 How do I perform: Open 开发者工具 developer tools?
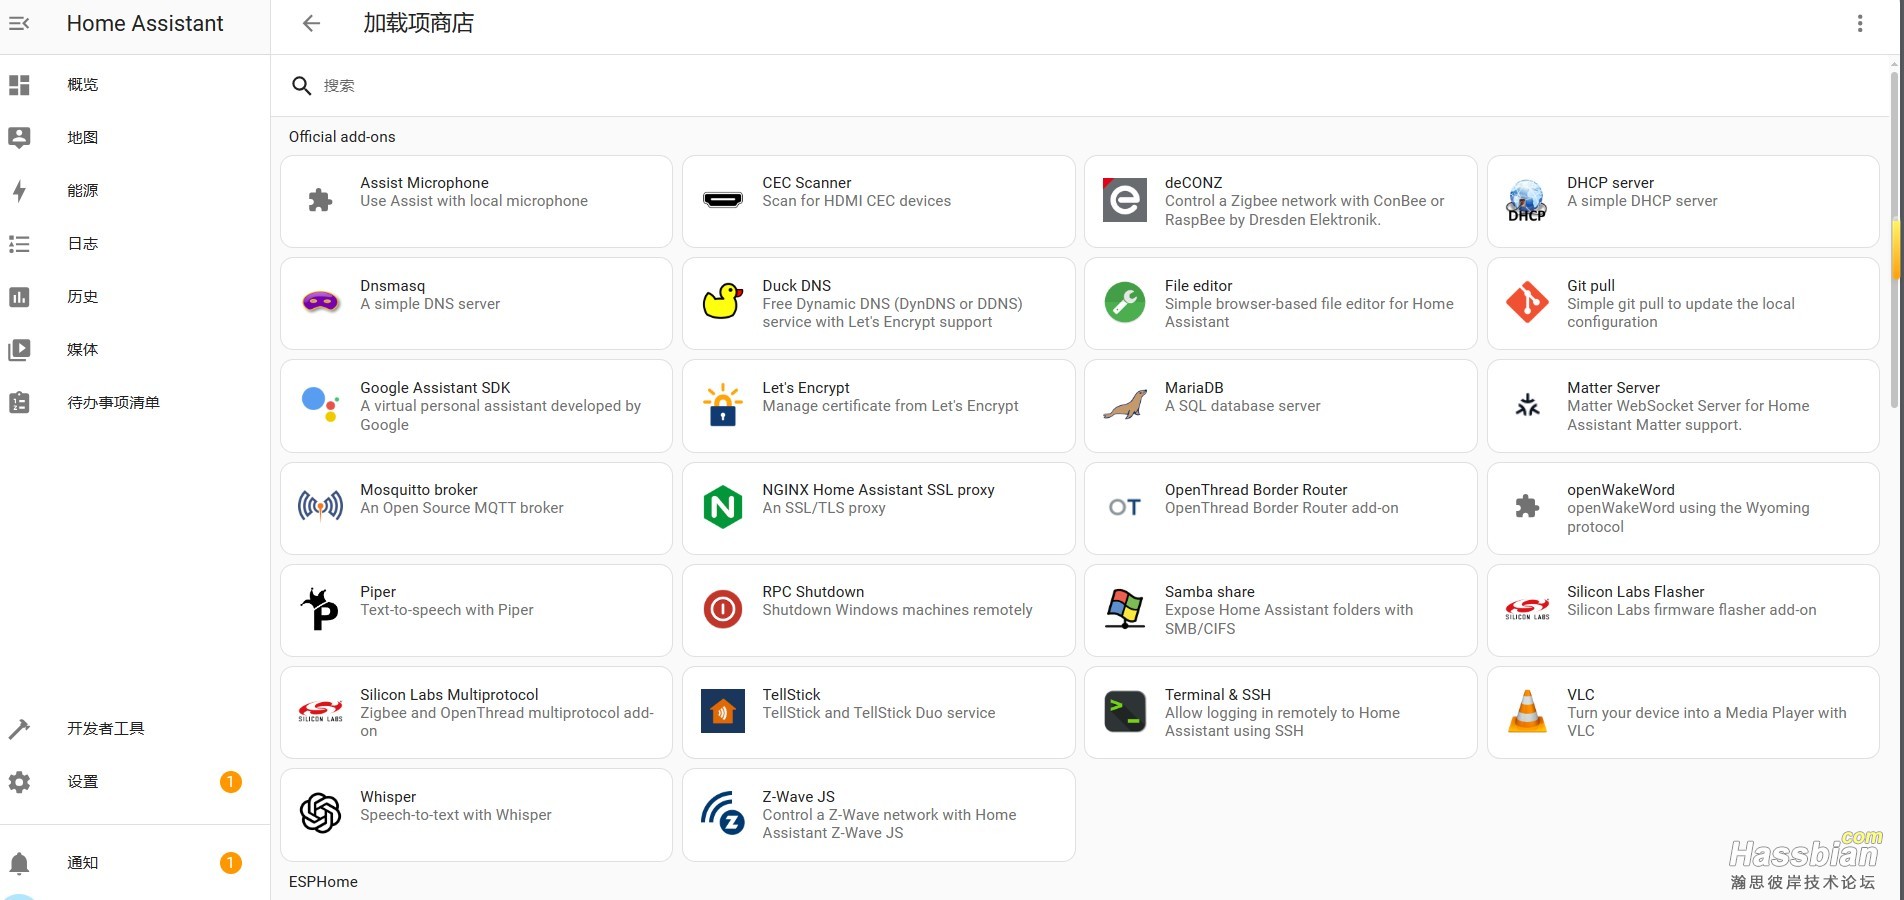click(135, 729)
